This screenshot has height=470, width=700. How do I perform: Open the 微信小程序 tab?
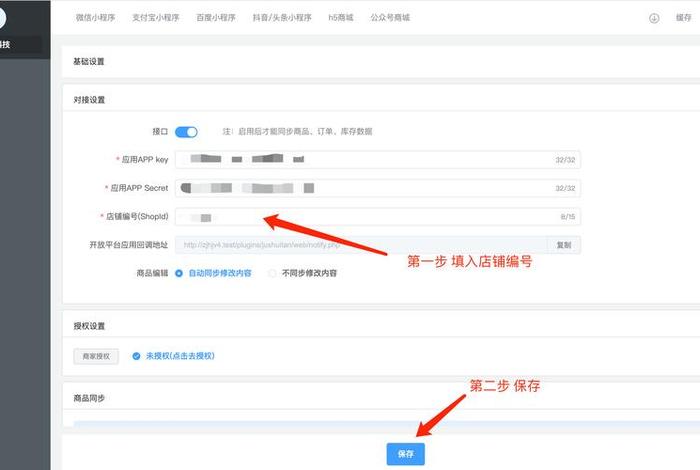pos(96,18)
